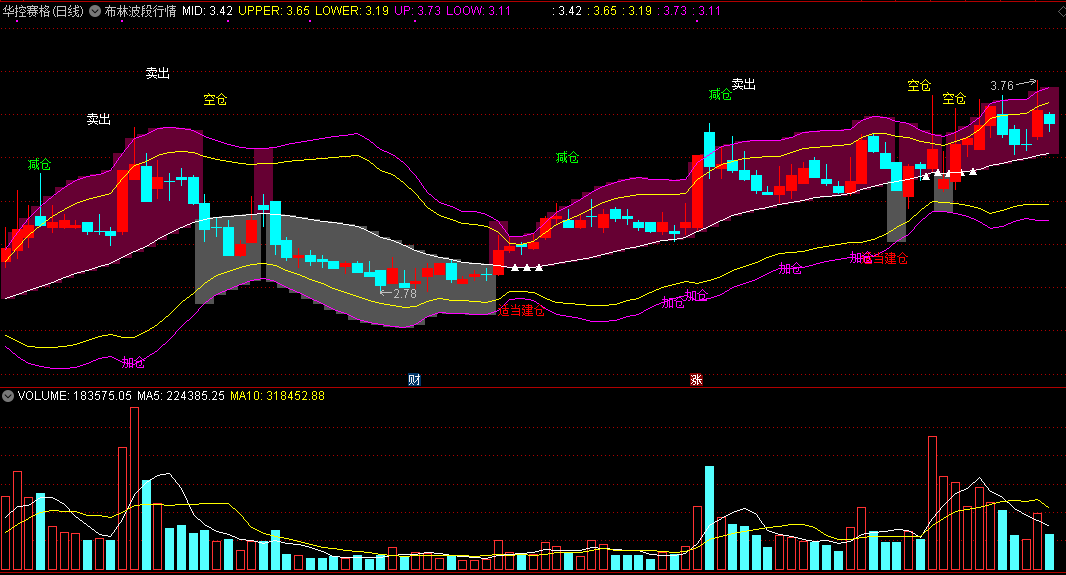Click the MA5: 224385.25 readout
Image resolution: width=1066 pixels, height=575 pixels.
(181, 396)
